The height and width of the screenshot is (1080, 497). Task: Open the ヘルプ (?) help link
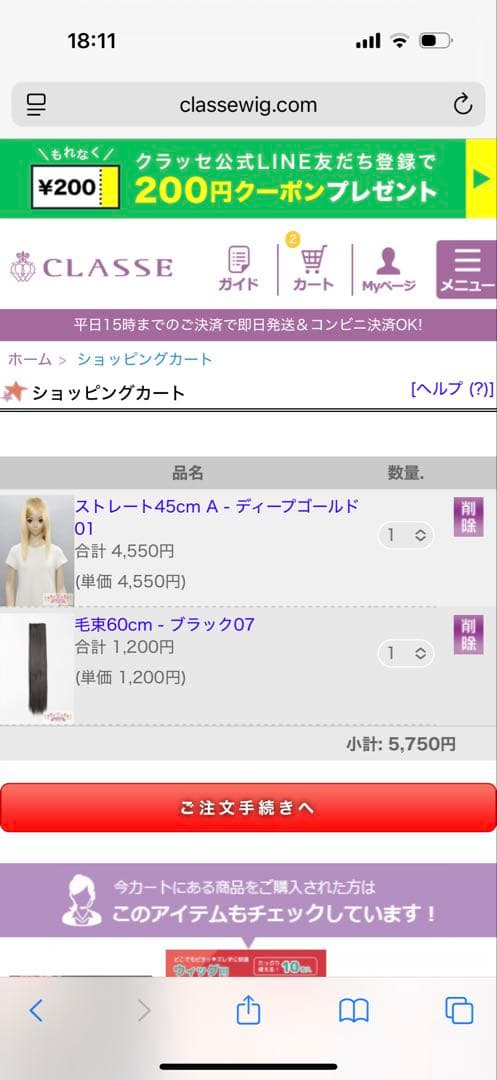[452, 389]
